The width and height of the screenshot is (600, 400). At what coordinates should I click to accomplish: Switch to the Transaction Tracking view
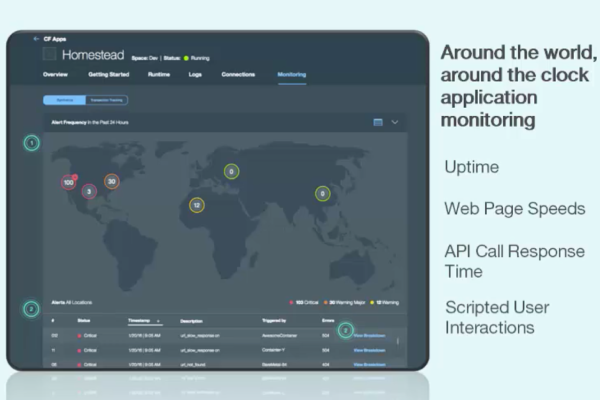pyautogui.click(x=107, y=100)
